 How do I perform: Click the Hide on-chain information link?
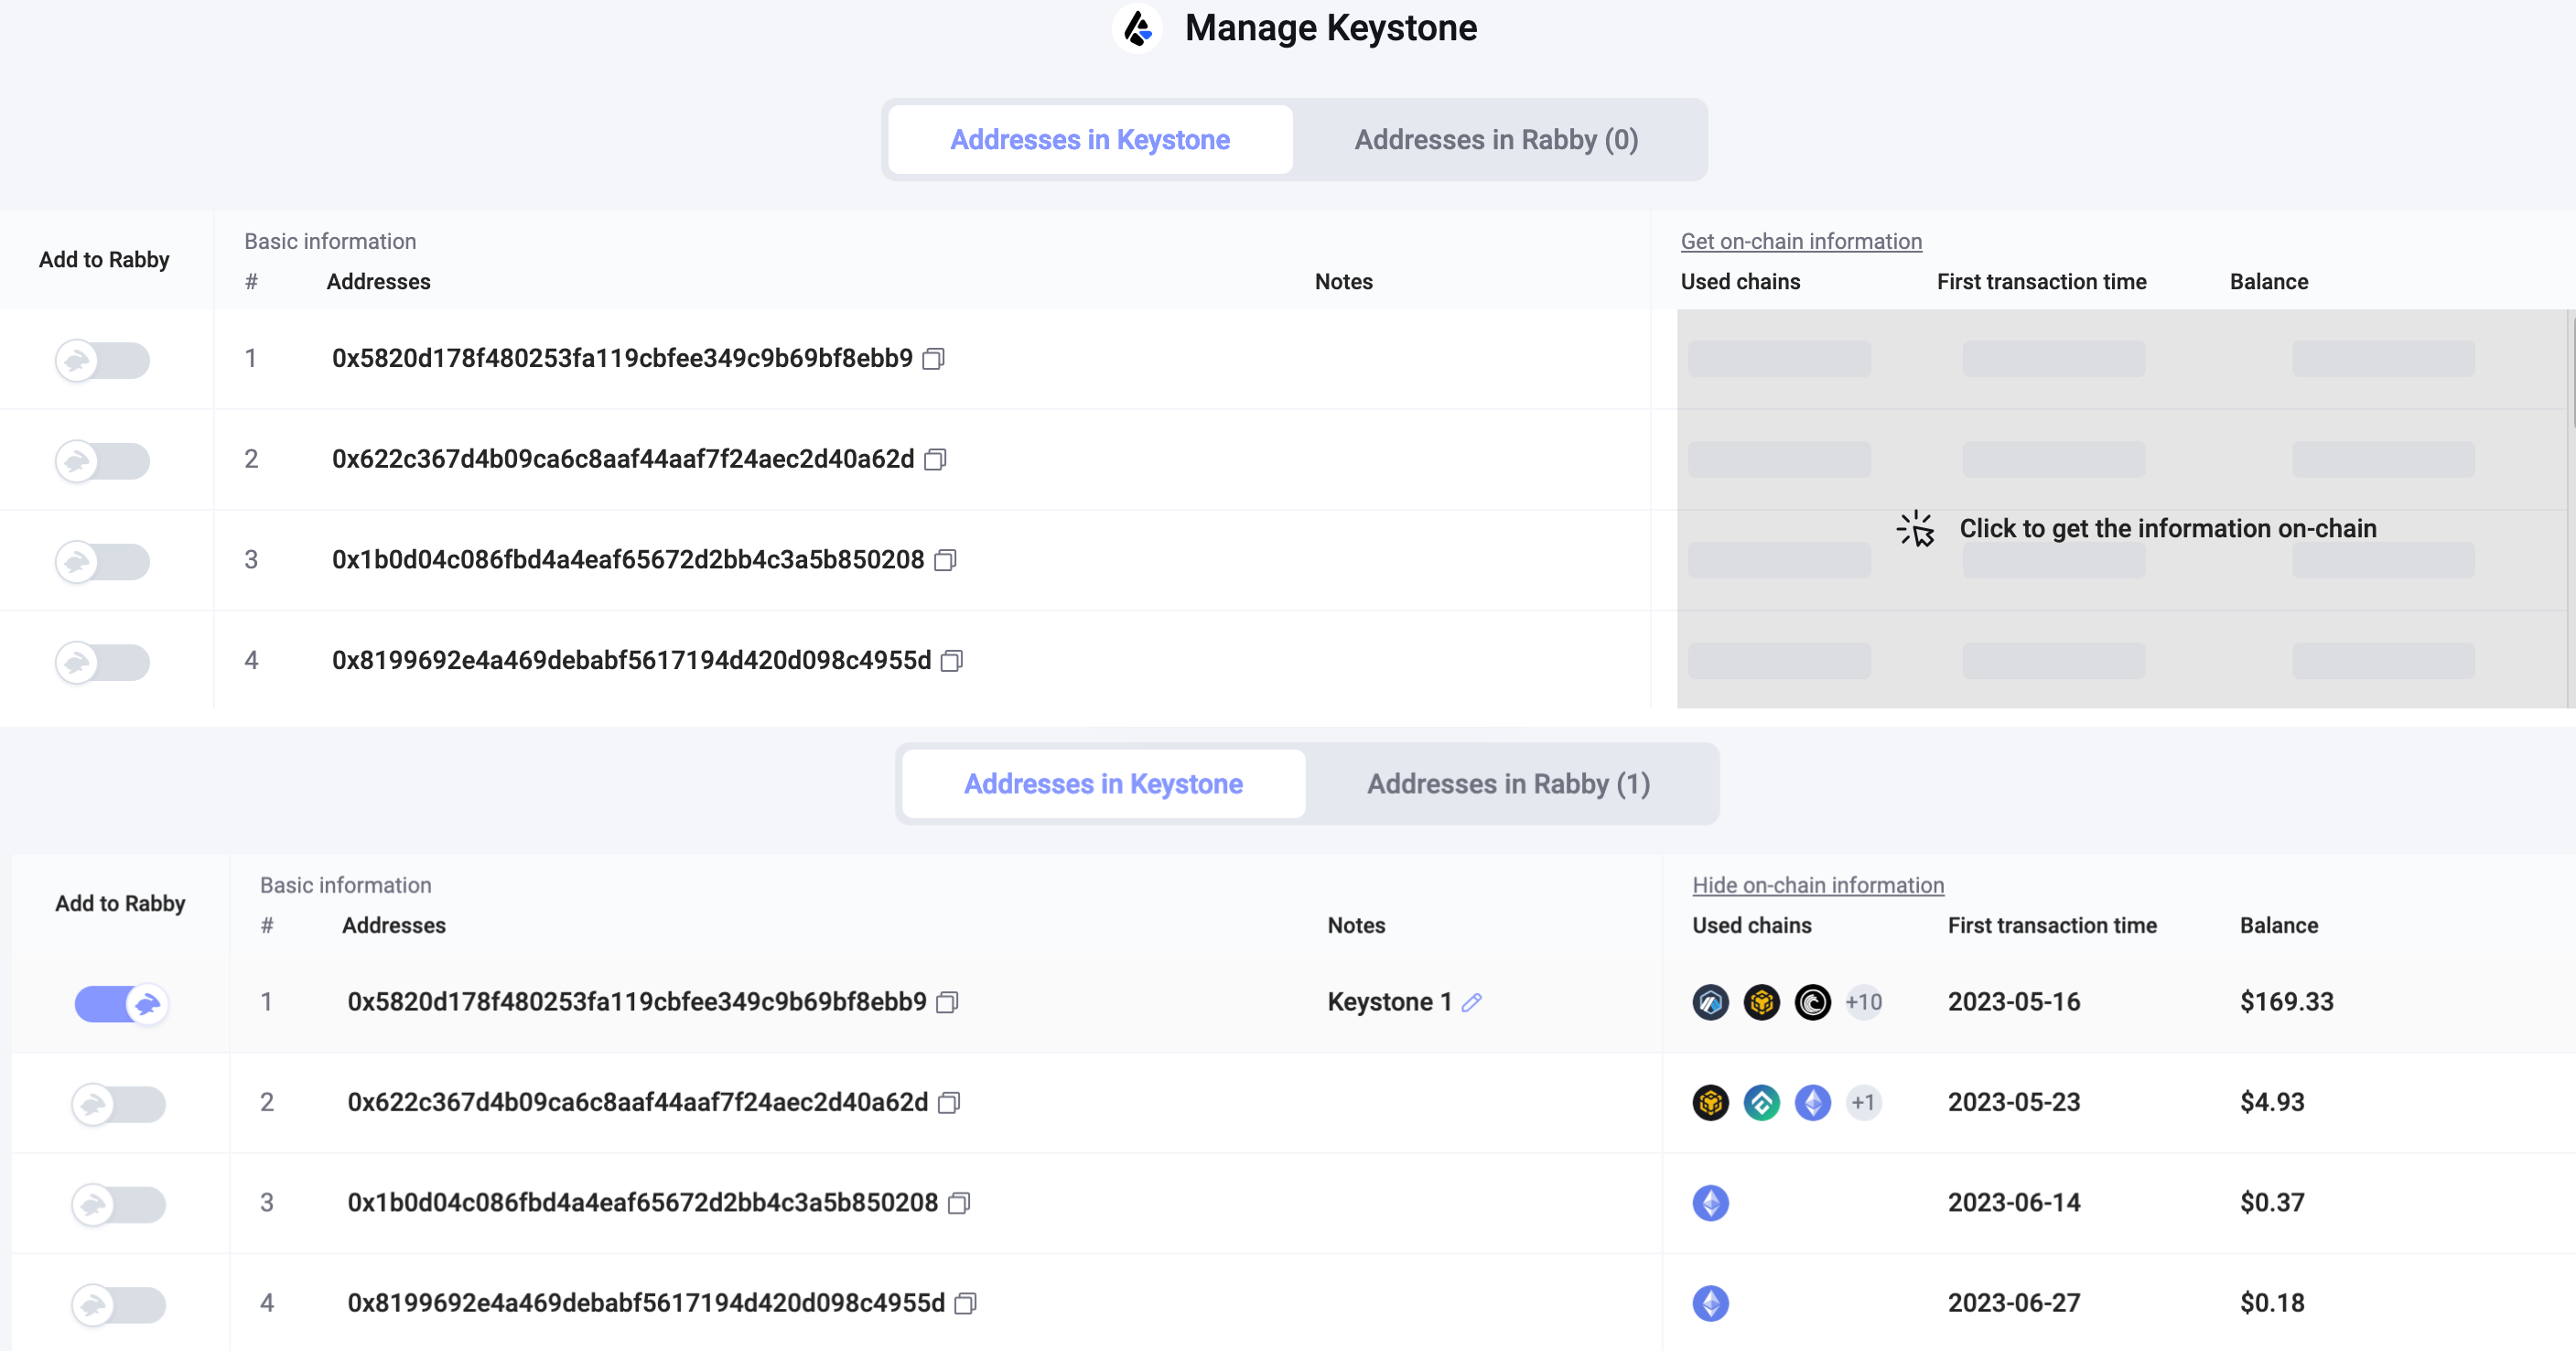point(1817,885)
